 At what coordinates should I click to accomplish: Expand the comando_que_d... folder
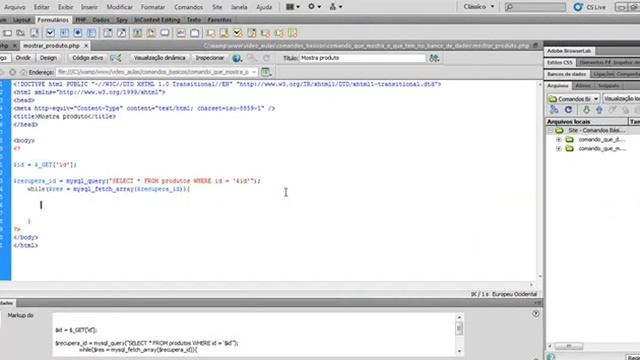click(559, 140)
